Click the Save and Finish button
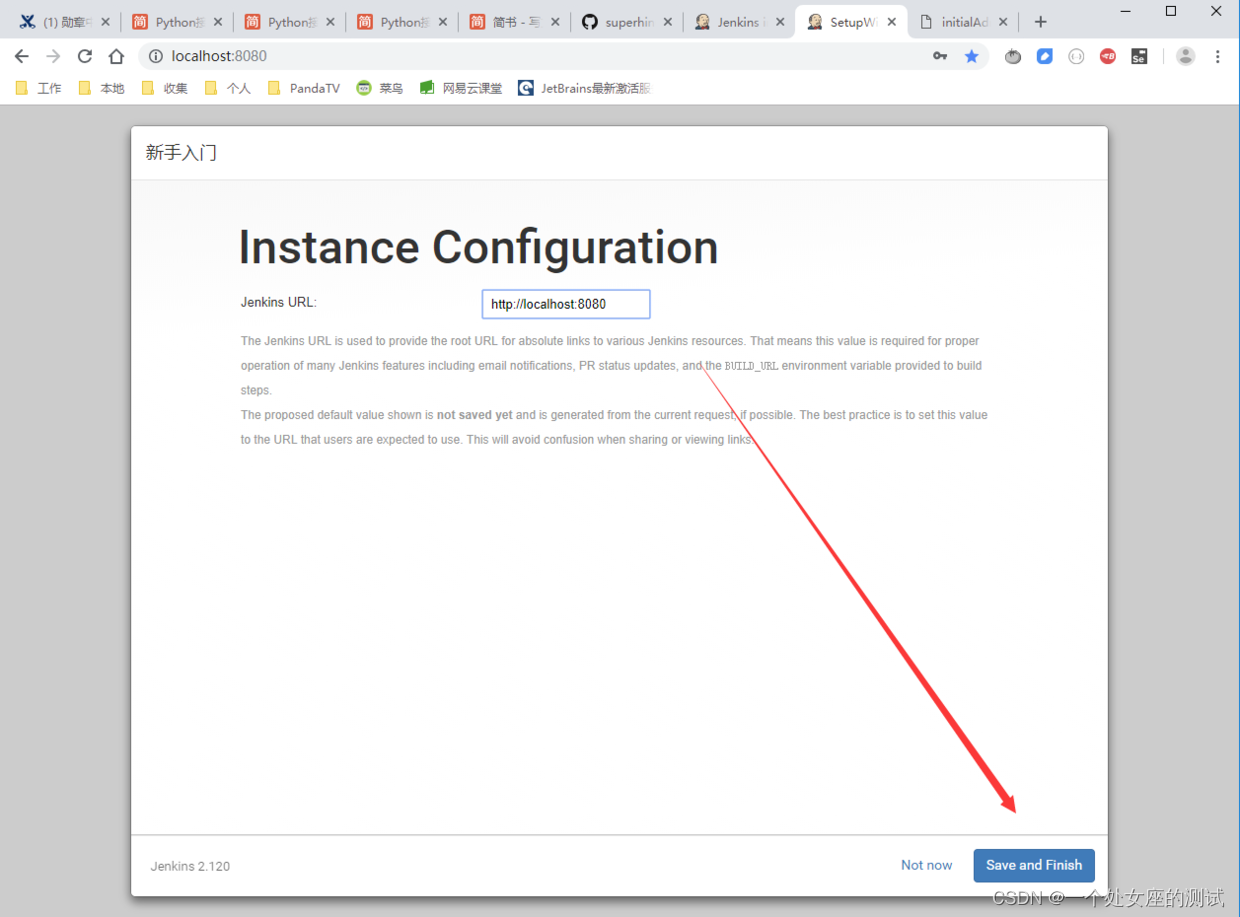This screenshot has height=917, width=1240. coord(1034,865)
